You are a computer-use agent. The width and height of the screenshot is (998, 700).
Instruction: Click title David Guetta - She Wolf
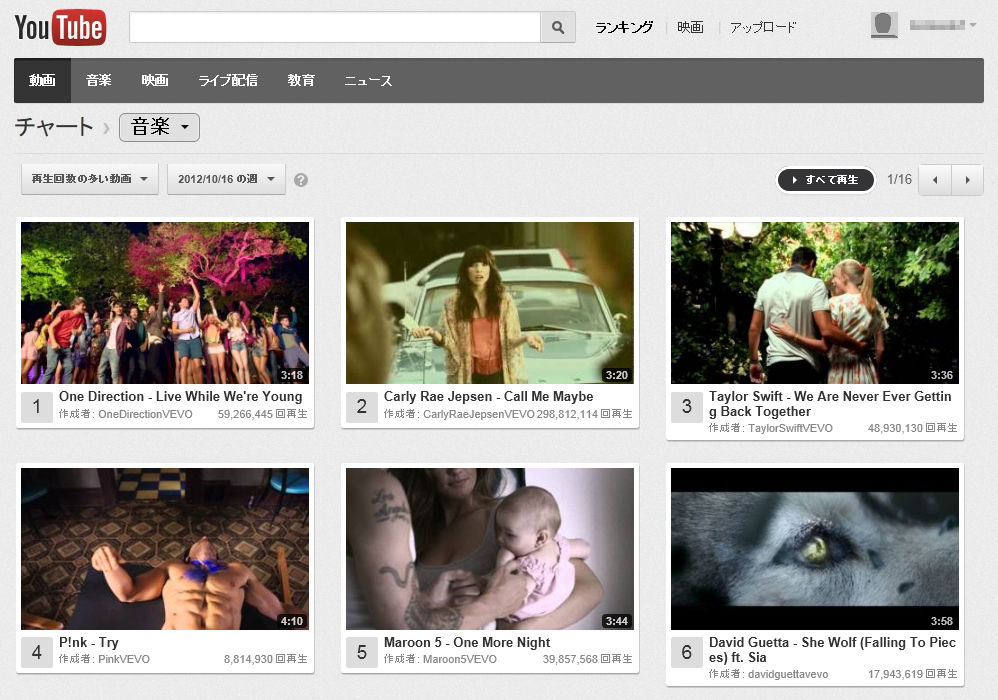(832, 650)
